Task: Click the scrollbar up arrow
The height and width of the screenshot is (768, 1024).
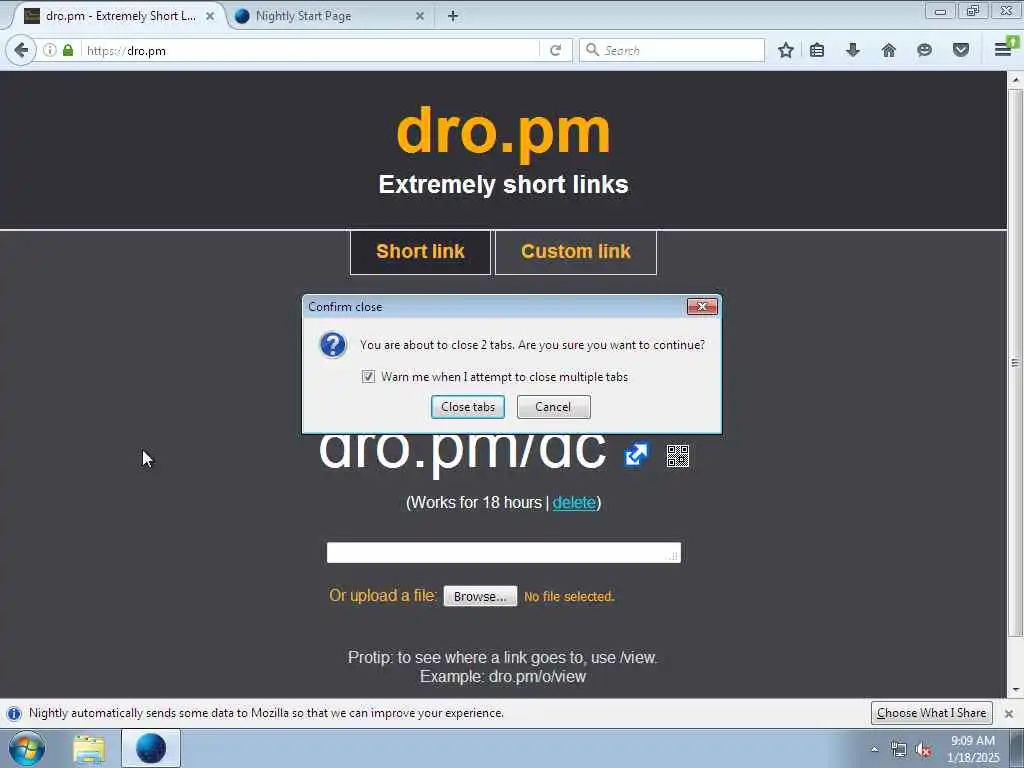Action: pos(1015,80)
